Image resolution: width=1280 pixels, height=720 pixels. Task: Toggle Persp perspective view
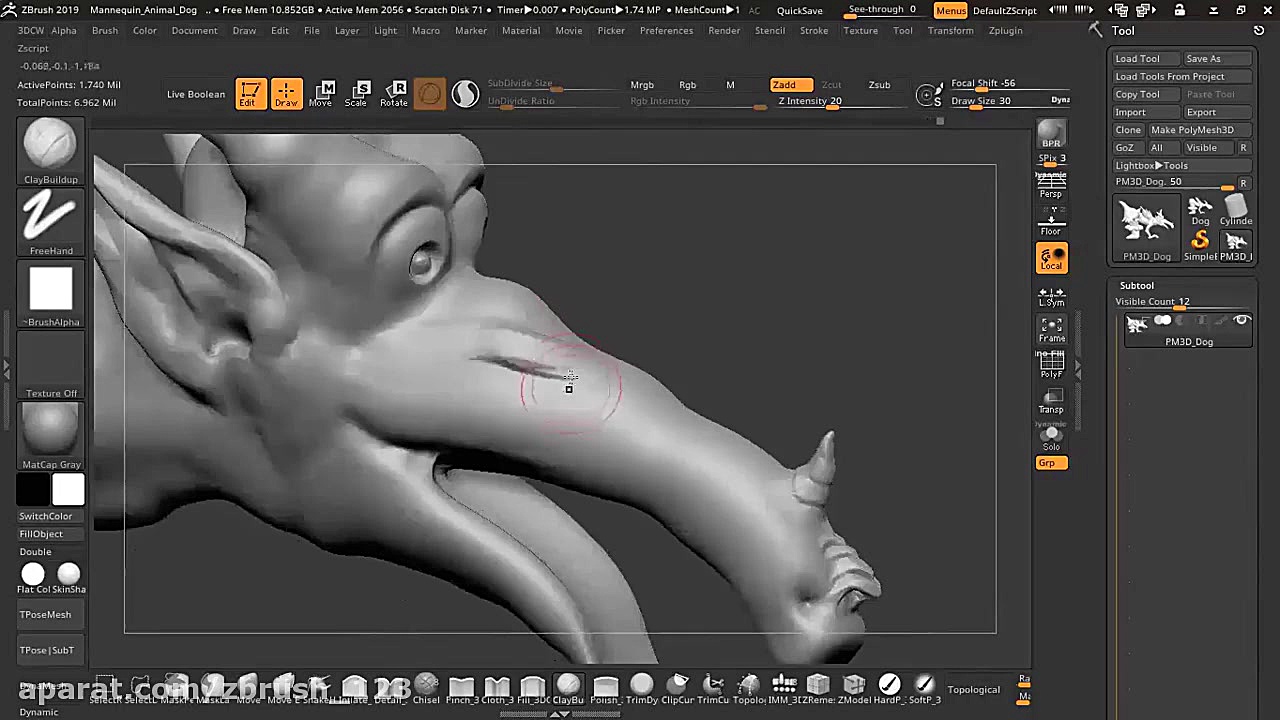[x=1051, y=187]
